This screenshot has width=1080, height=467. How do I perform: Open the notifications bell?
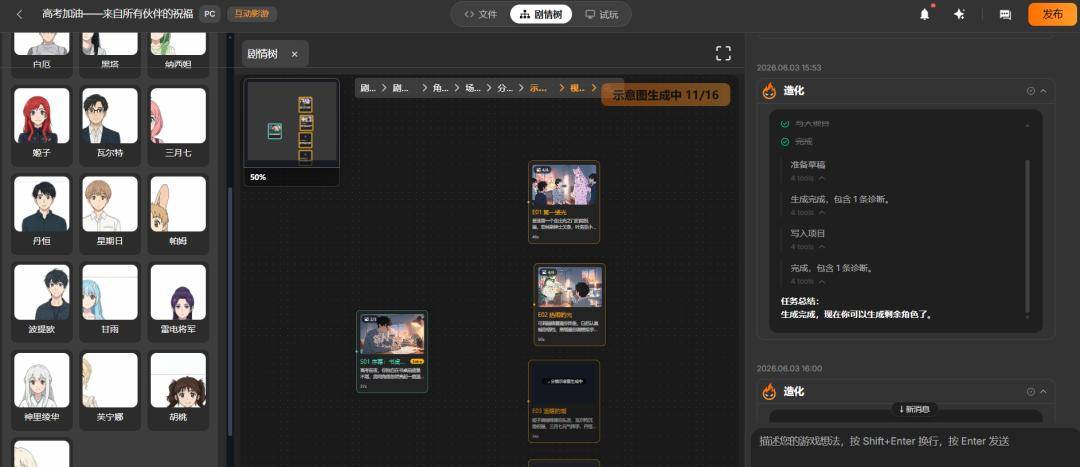tap(924, 14)
